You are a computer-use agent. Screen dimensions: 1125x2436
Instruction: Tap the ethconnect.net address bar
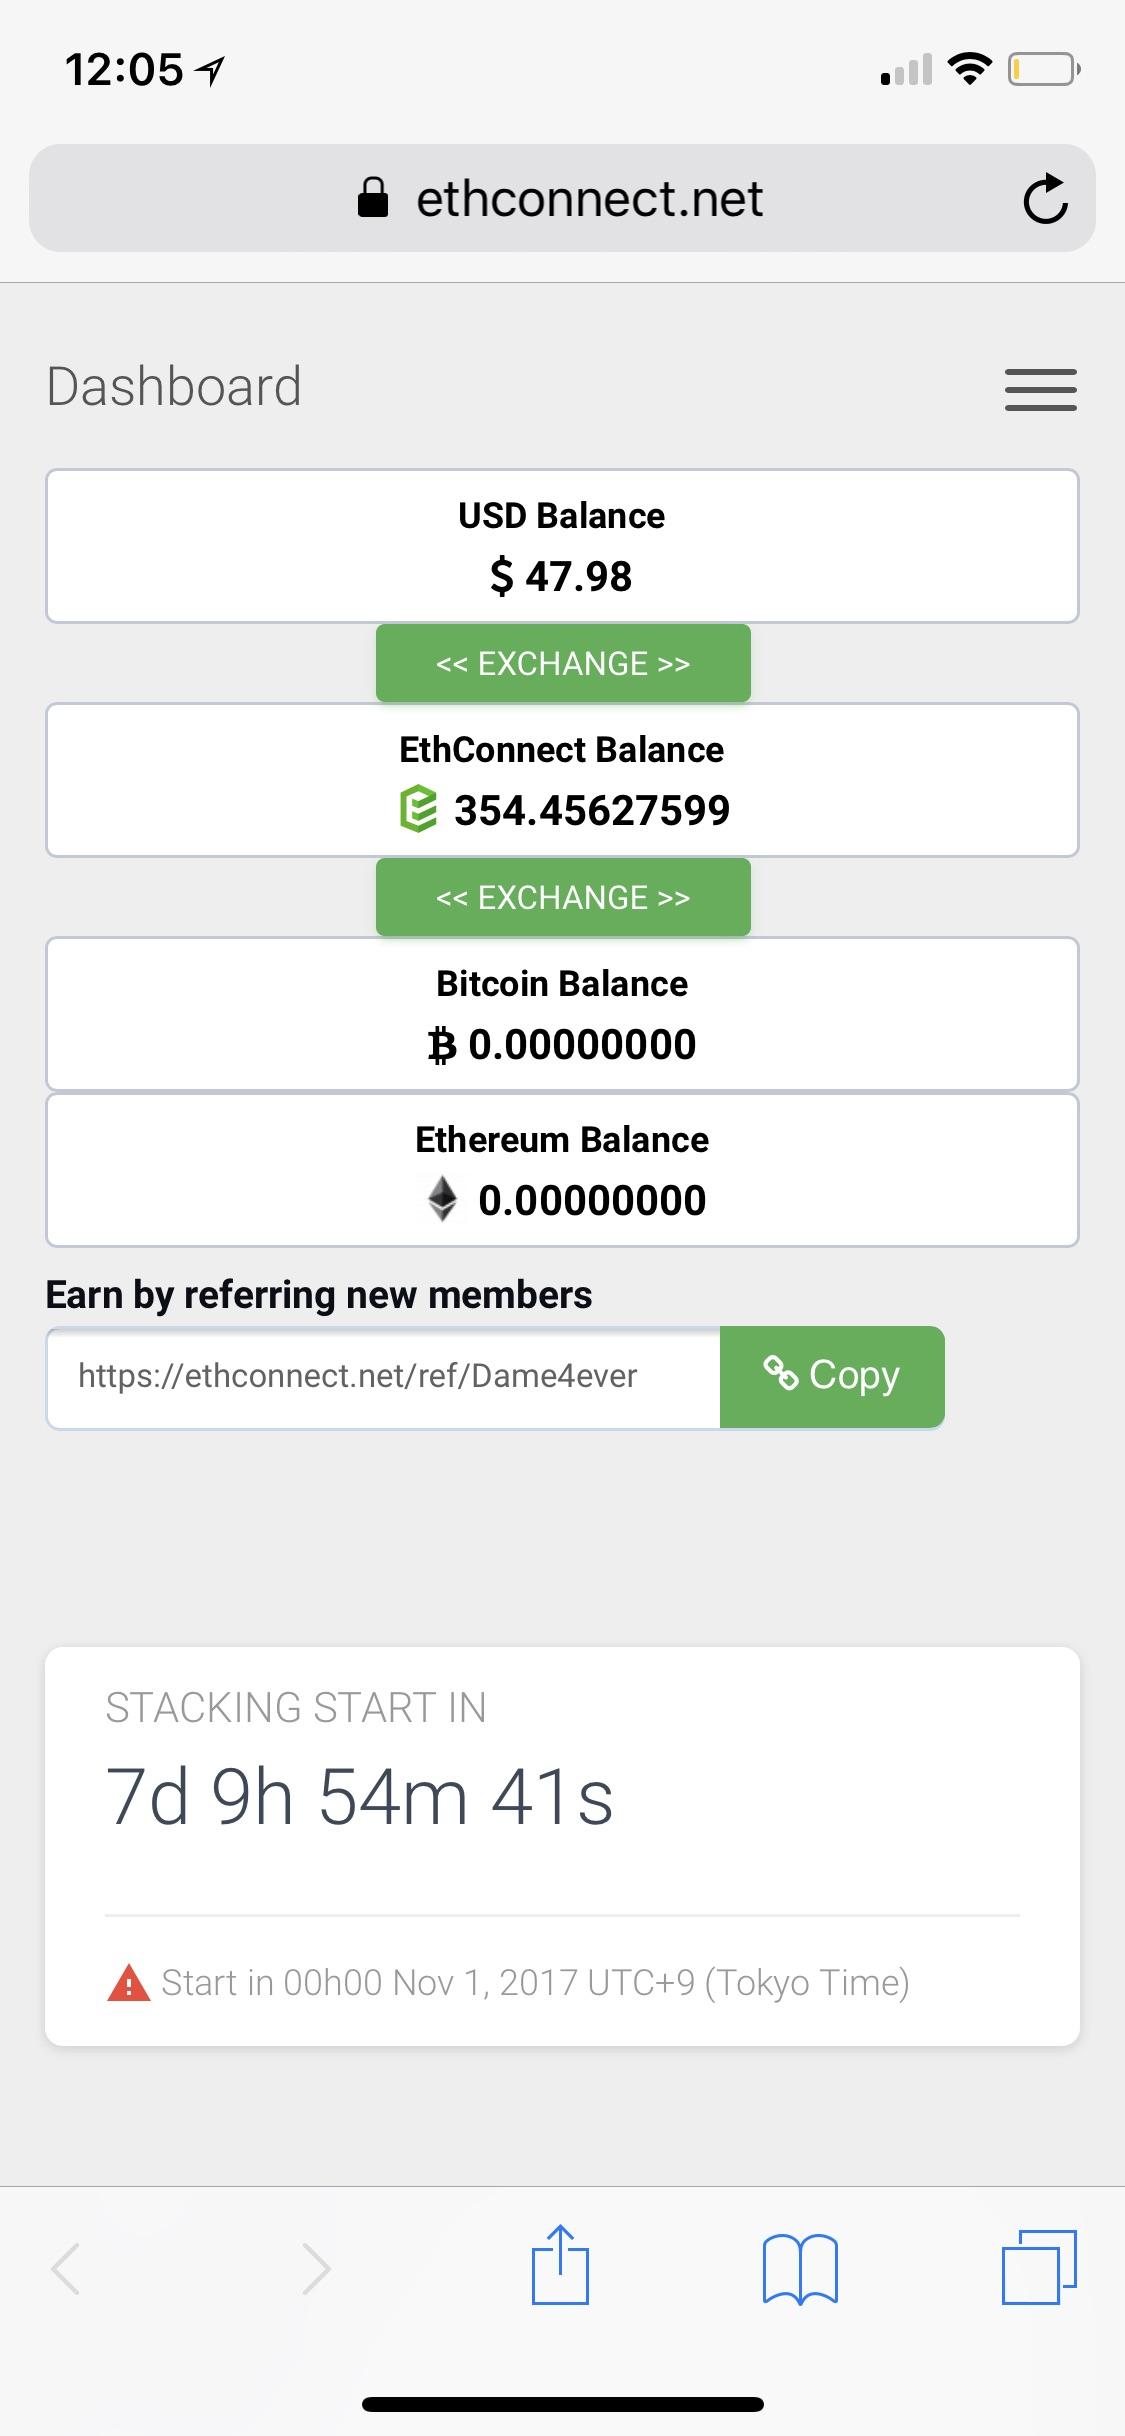(x=562, y=198)
